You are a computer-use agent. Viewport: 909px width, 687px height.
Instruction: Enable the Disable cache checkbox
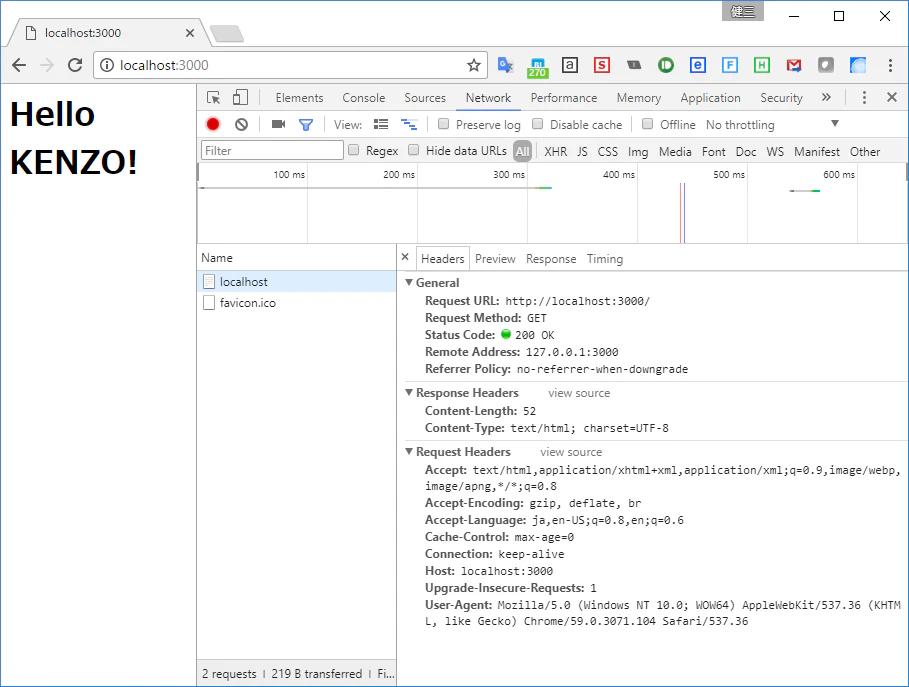coord(537,123)
